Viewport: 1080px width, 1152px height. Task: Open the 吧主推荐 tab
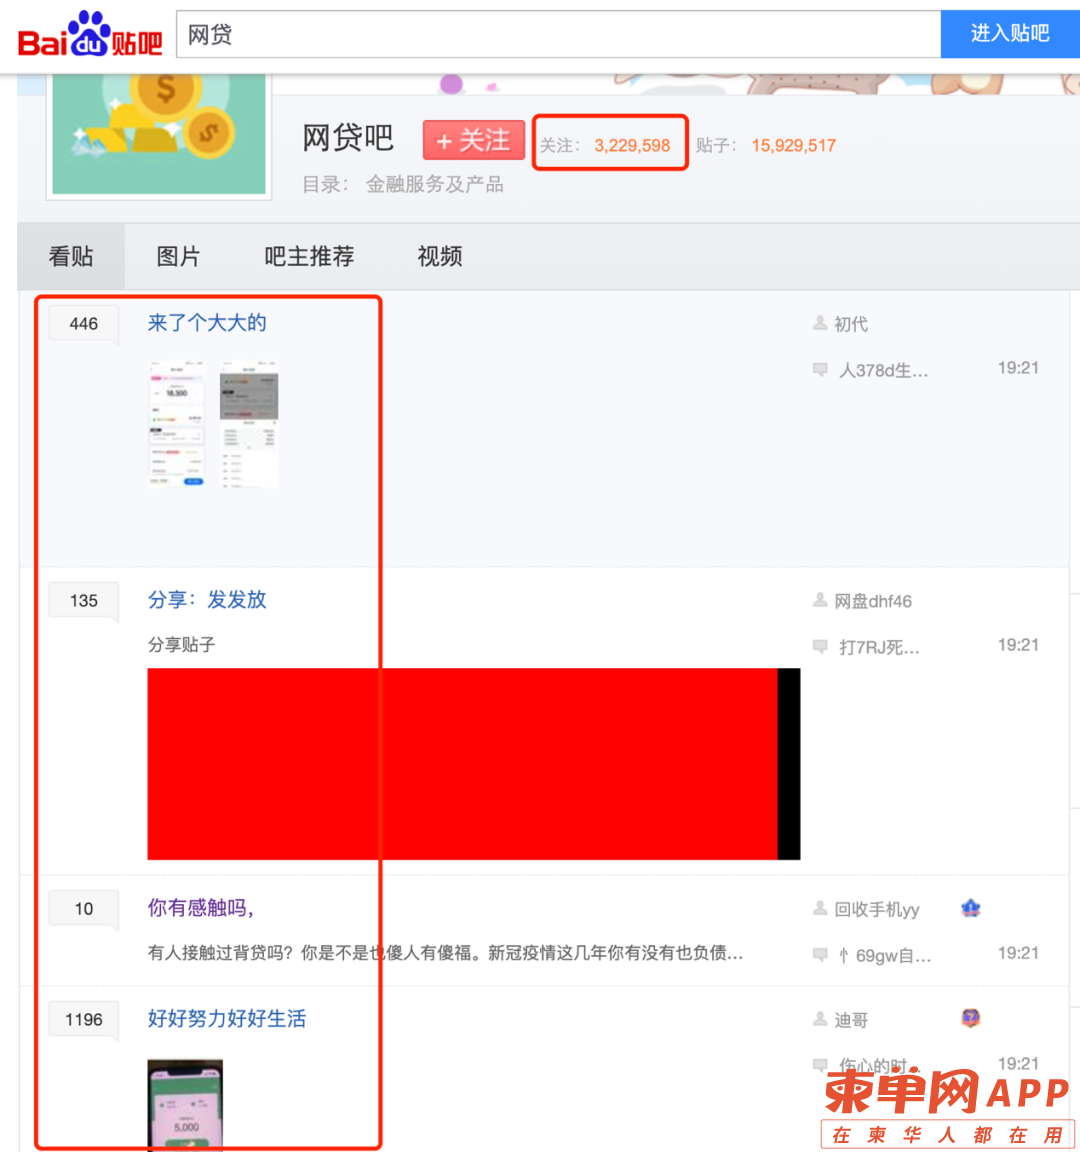click(x=309, y=256)
